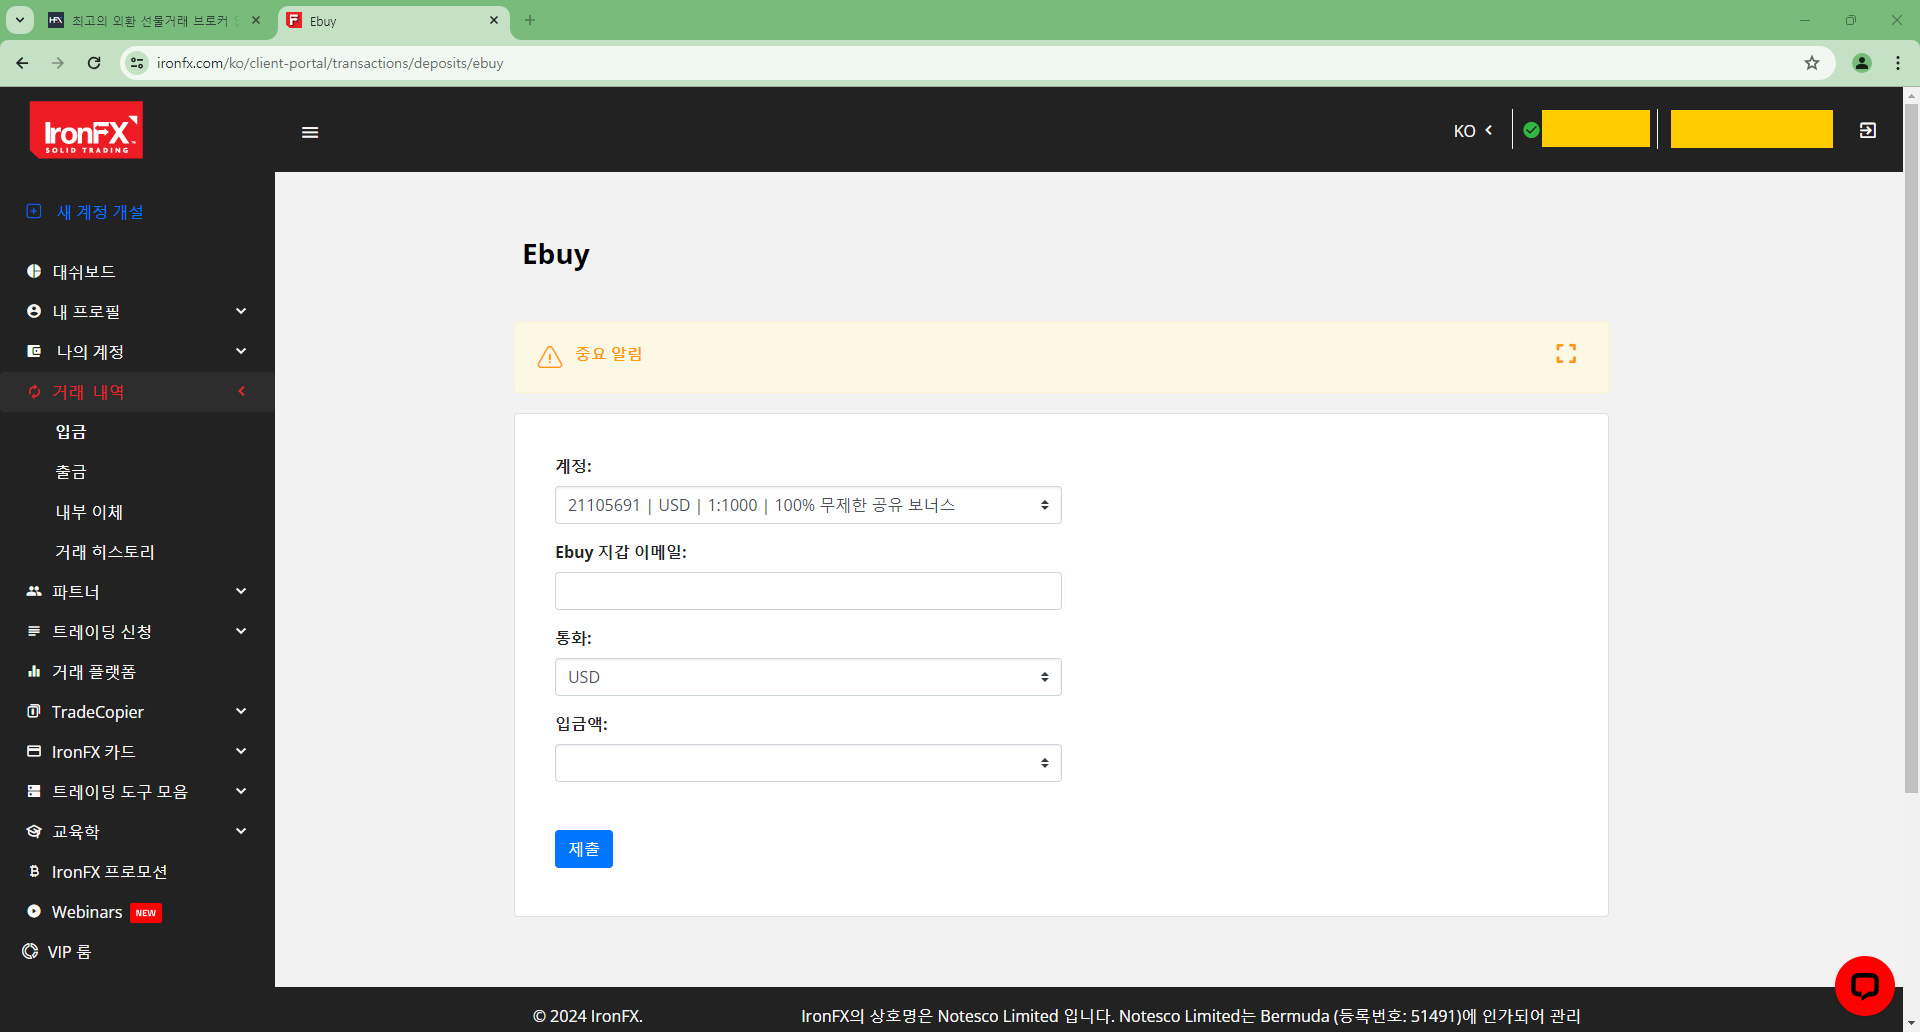1920x1032 pixels.
Task: Bookmark this page with star icon
Action: pyautogui.click(x=1811, y=63)
